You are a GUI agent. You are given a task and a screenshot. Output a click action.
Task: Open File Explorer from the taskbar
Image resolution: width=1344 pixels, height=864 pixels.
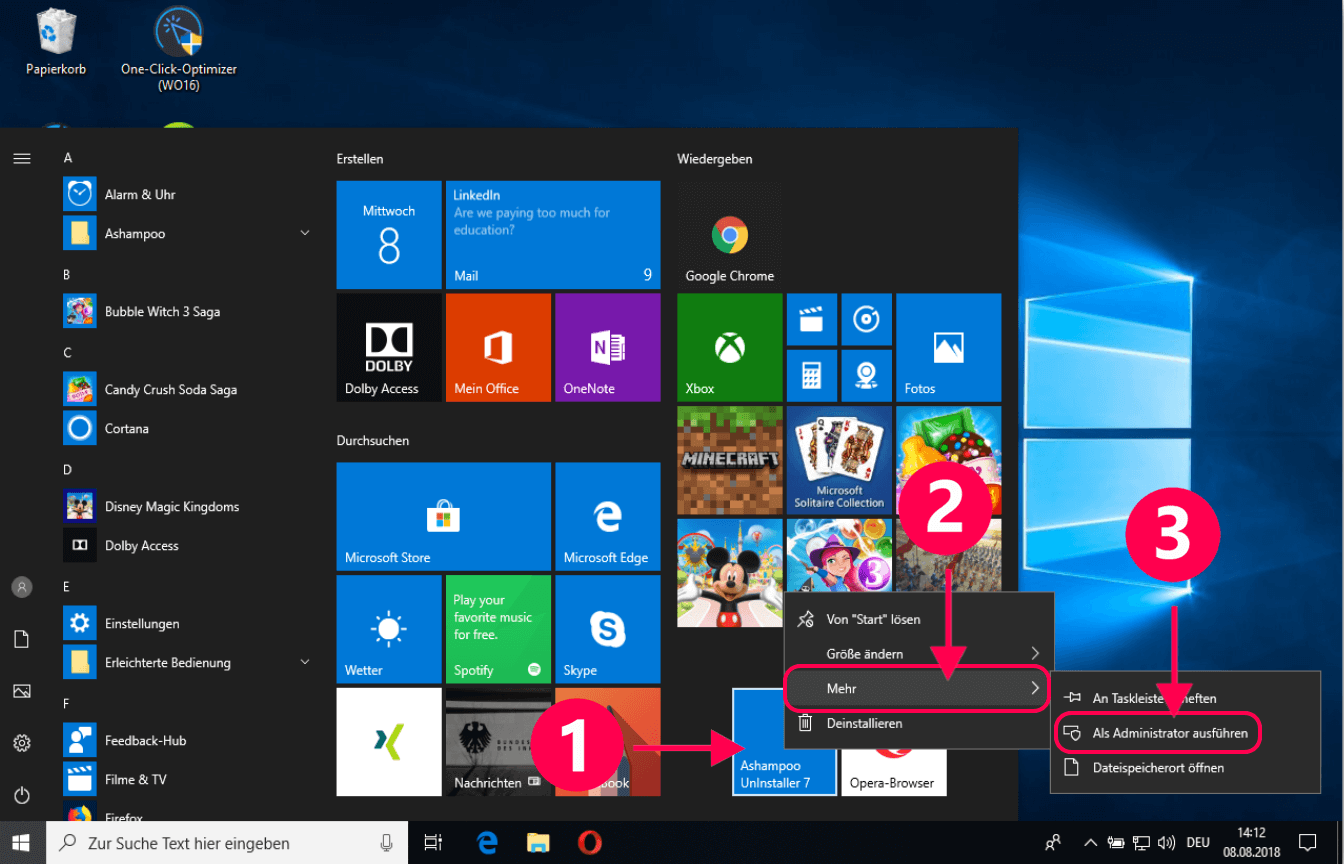[539, 843]
